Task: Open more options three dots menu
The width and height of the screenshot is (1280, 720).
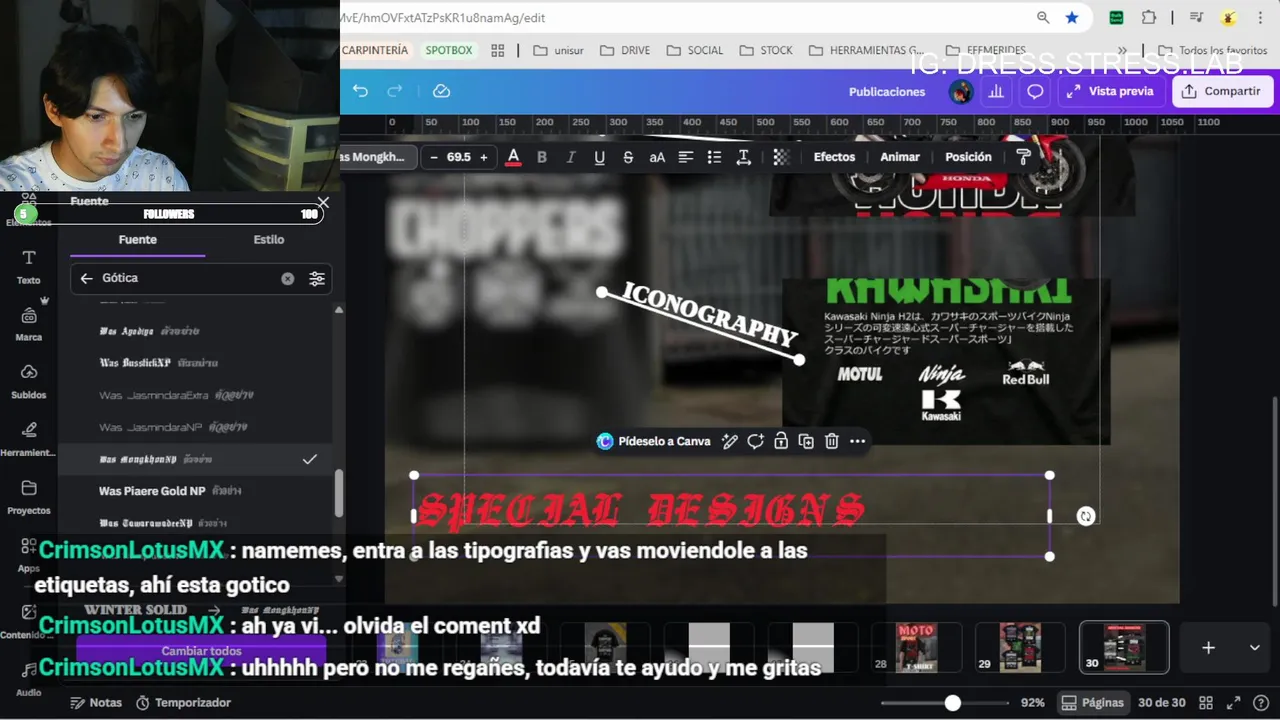Action: click(x=857, y=441)
